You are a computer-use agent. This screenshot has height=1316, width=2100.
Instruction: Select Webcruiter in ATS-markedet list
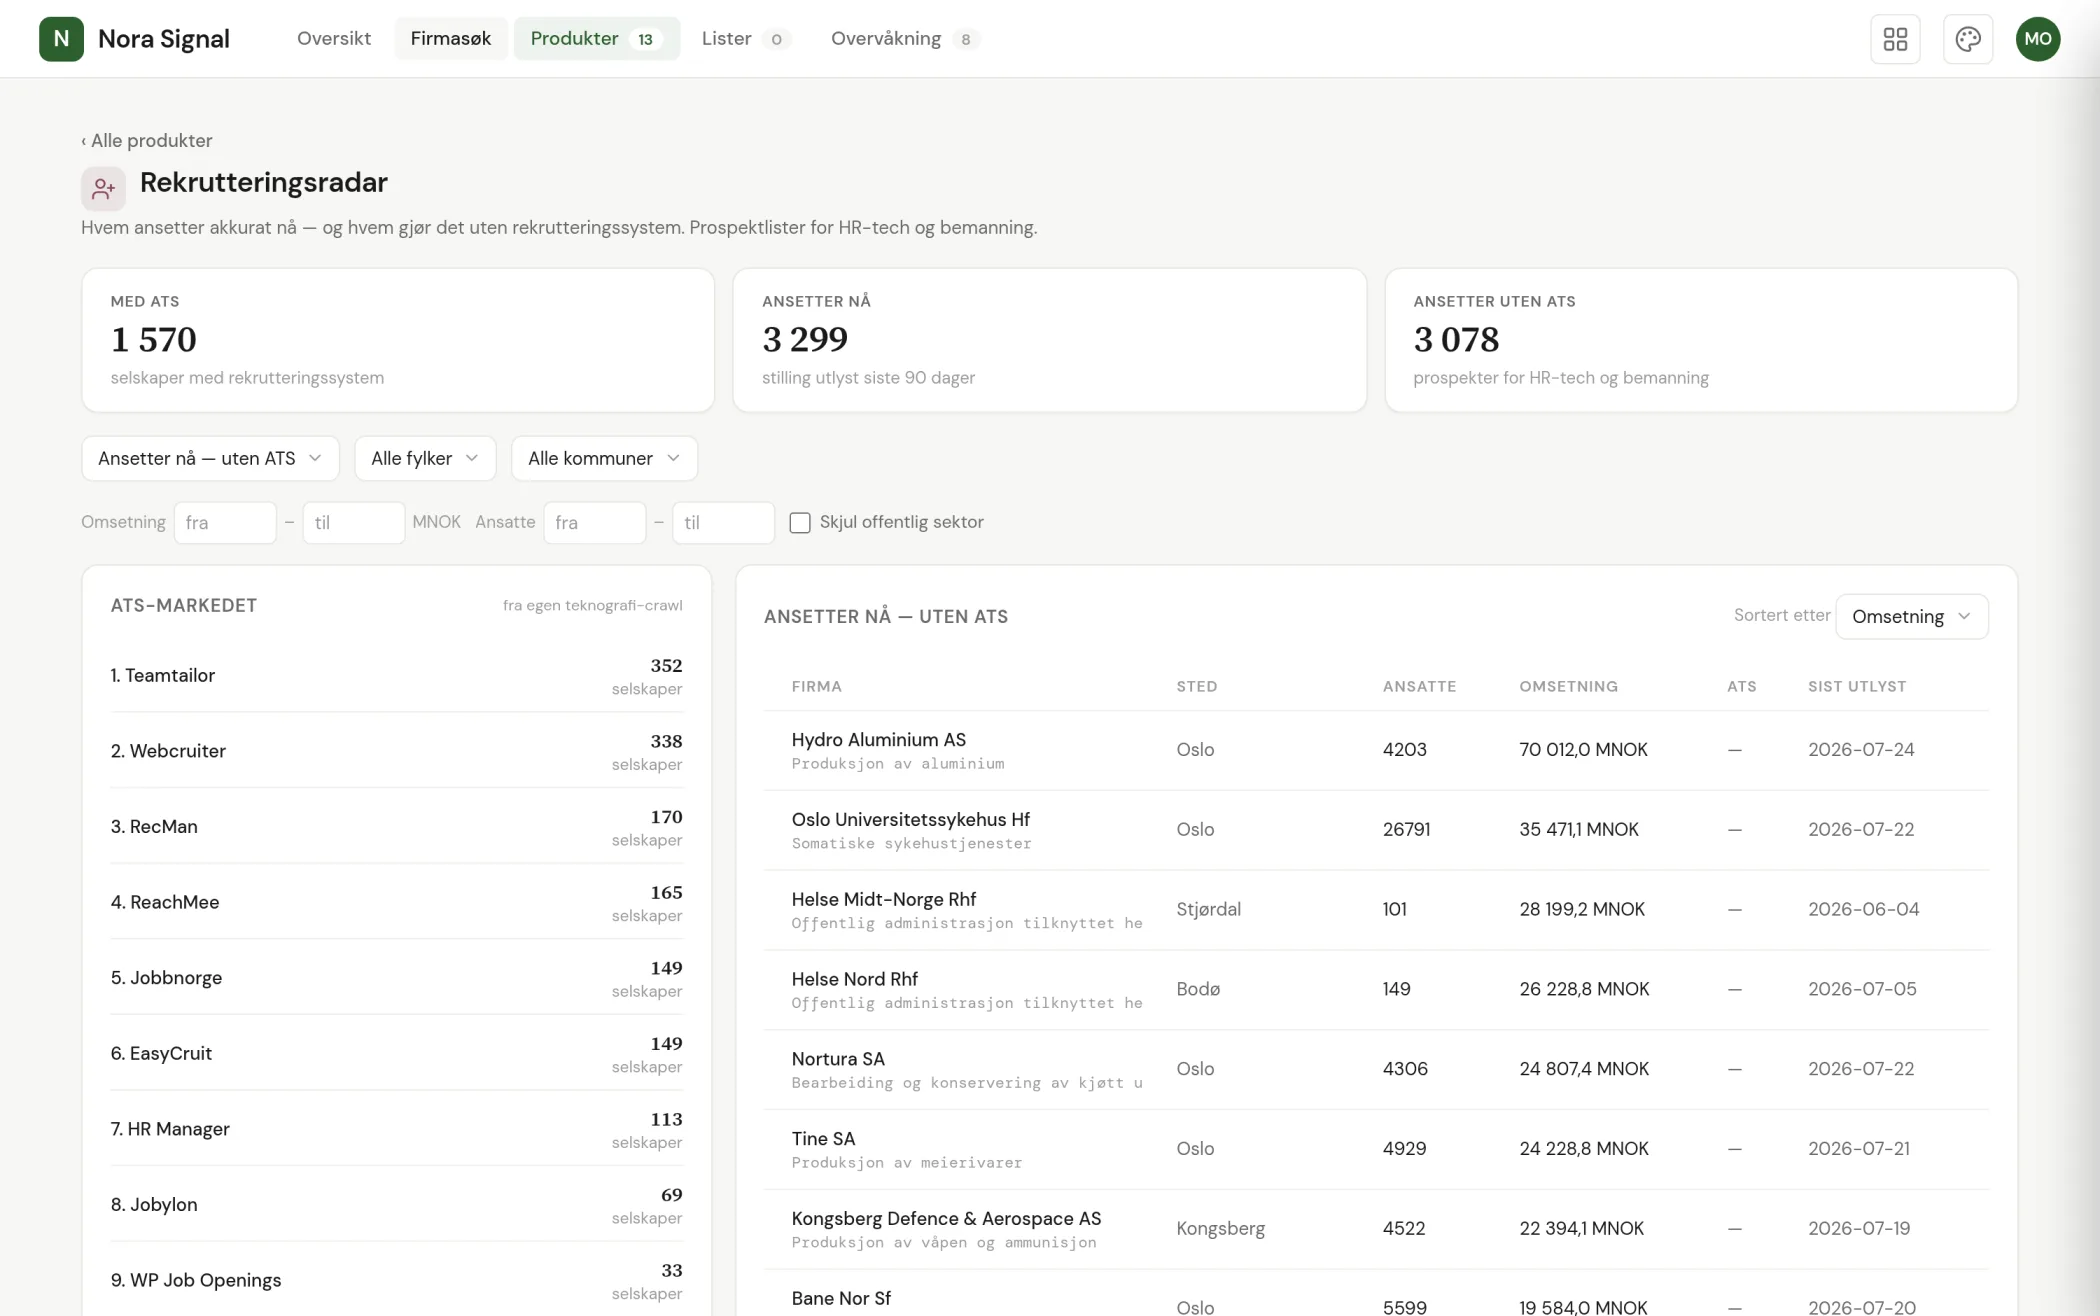click(397, 751)
